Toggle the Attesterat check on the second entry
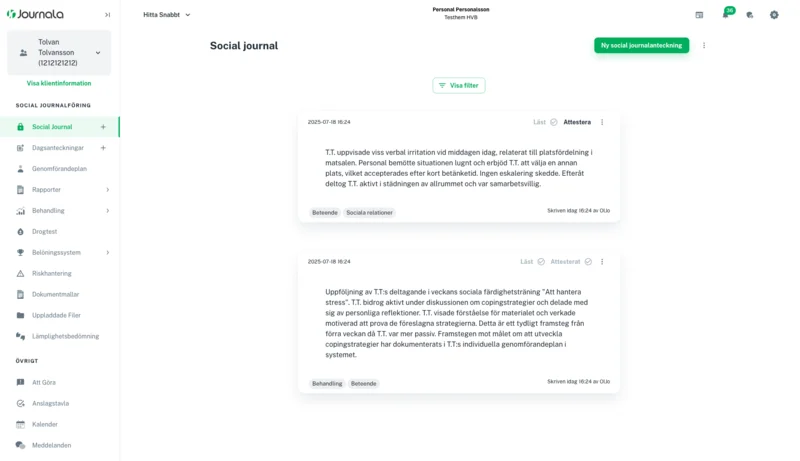800x461 pixels. point(588,262)
